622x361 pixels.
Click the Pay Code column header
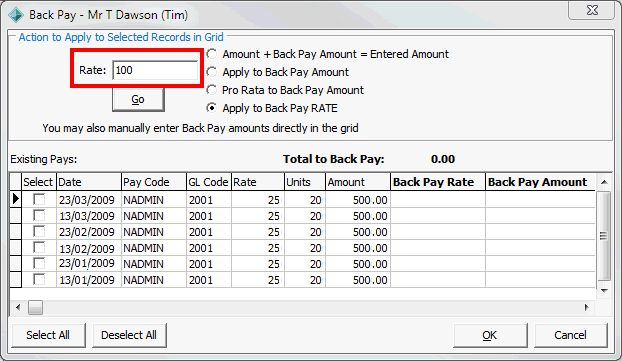154,182
